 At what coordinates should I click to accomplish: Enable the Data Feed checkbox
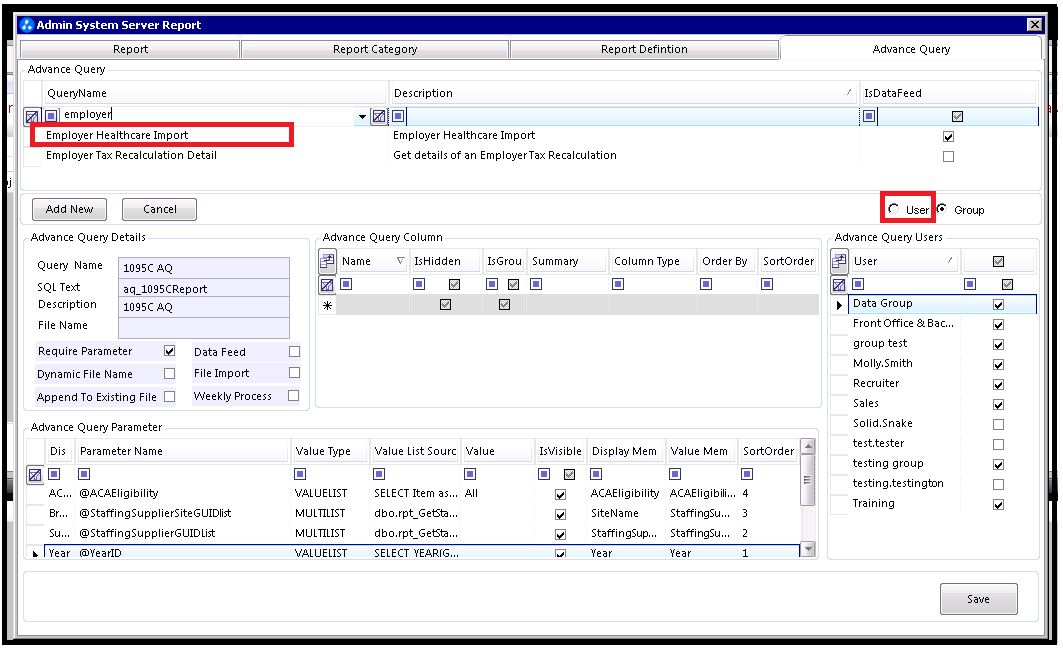294,351
